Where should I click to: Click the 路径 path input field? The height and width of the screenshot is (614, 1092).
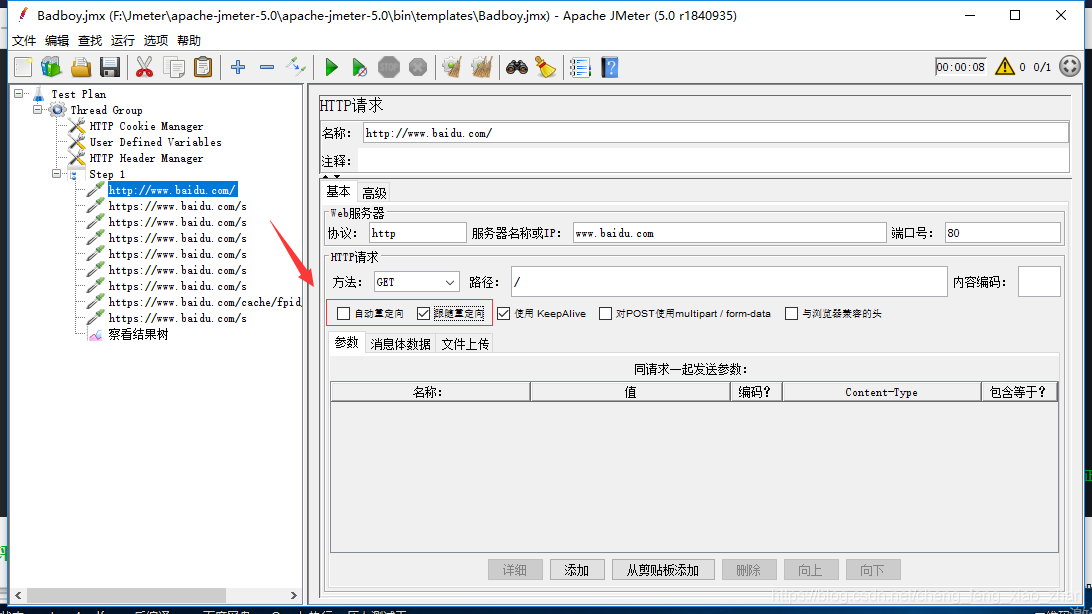[729, 282]
